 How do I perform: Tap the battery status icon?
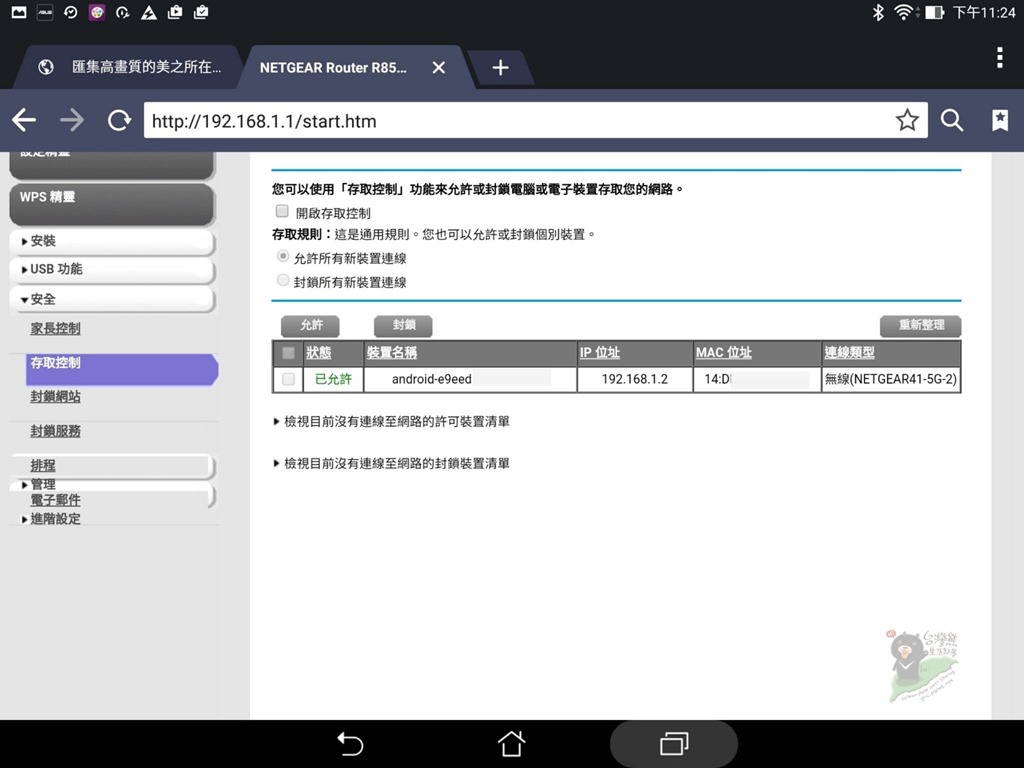click(x=934, y=12)
